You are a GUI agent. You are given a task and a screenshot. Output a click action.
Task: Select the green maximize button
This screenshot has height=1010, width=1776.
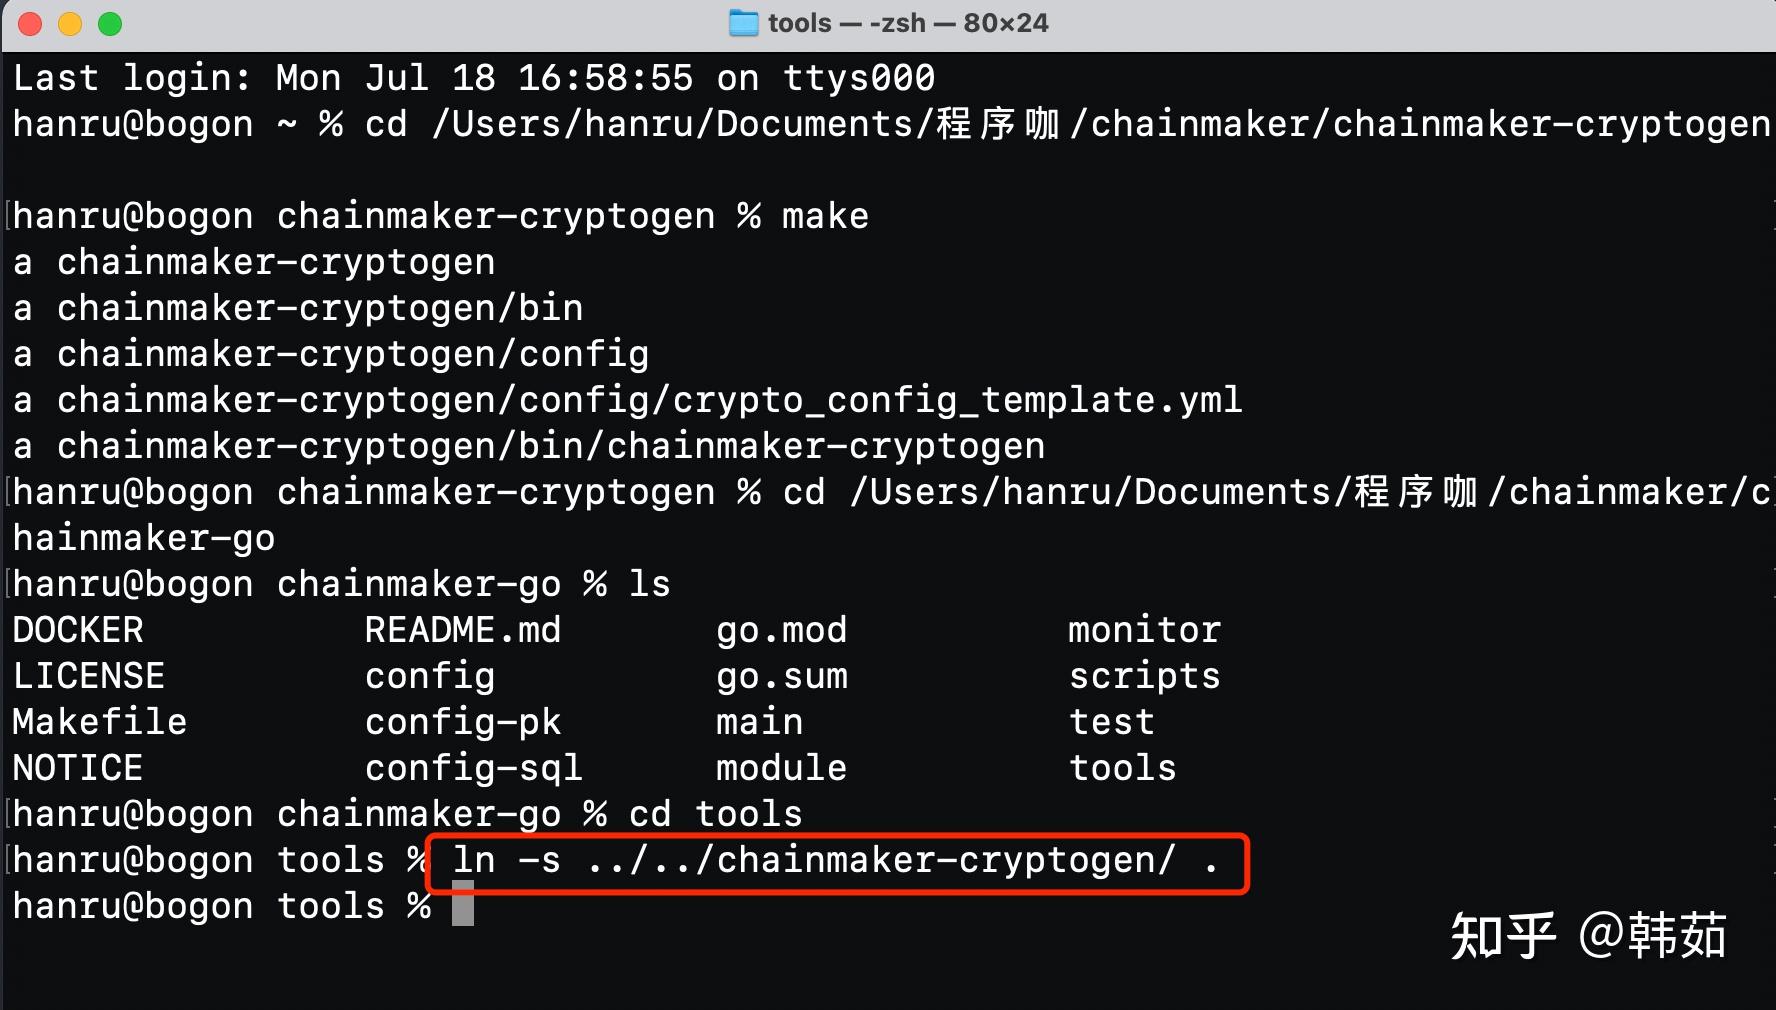click(x=110, y=23)
